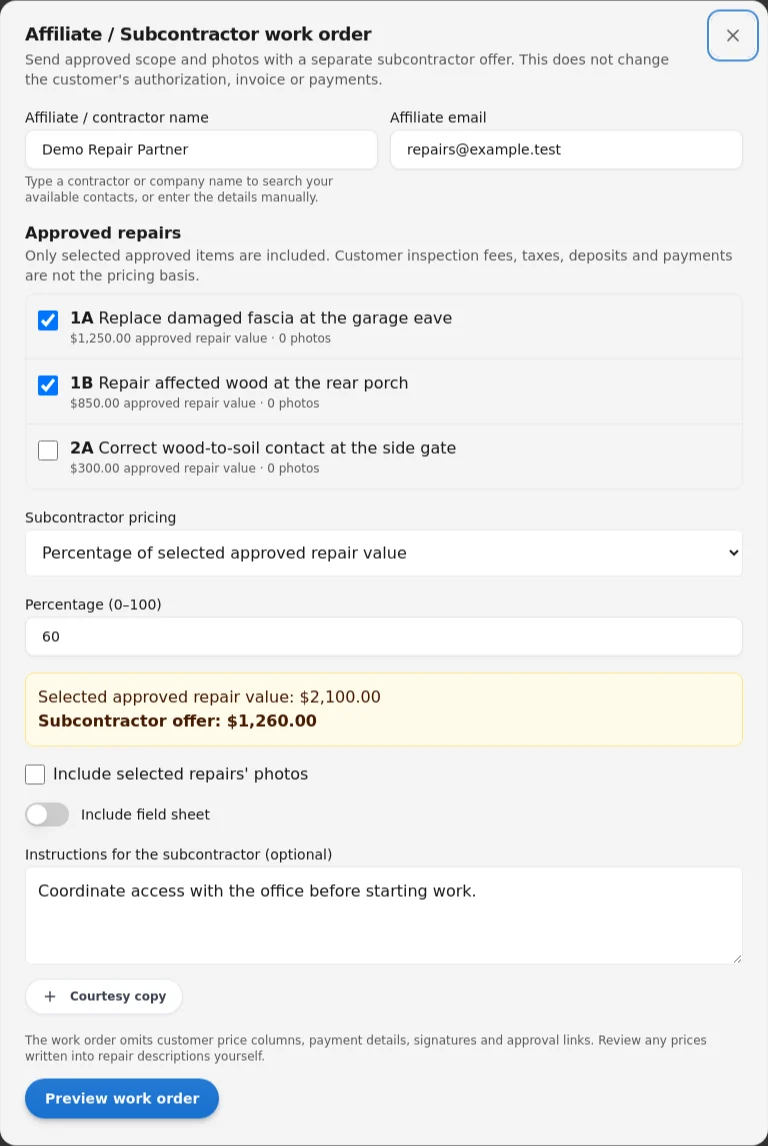The height and width of the screenshot is (1146, 768).
Task: Click the Percentage input field
Action: pyautogui.click(x=384, y=637)
